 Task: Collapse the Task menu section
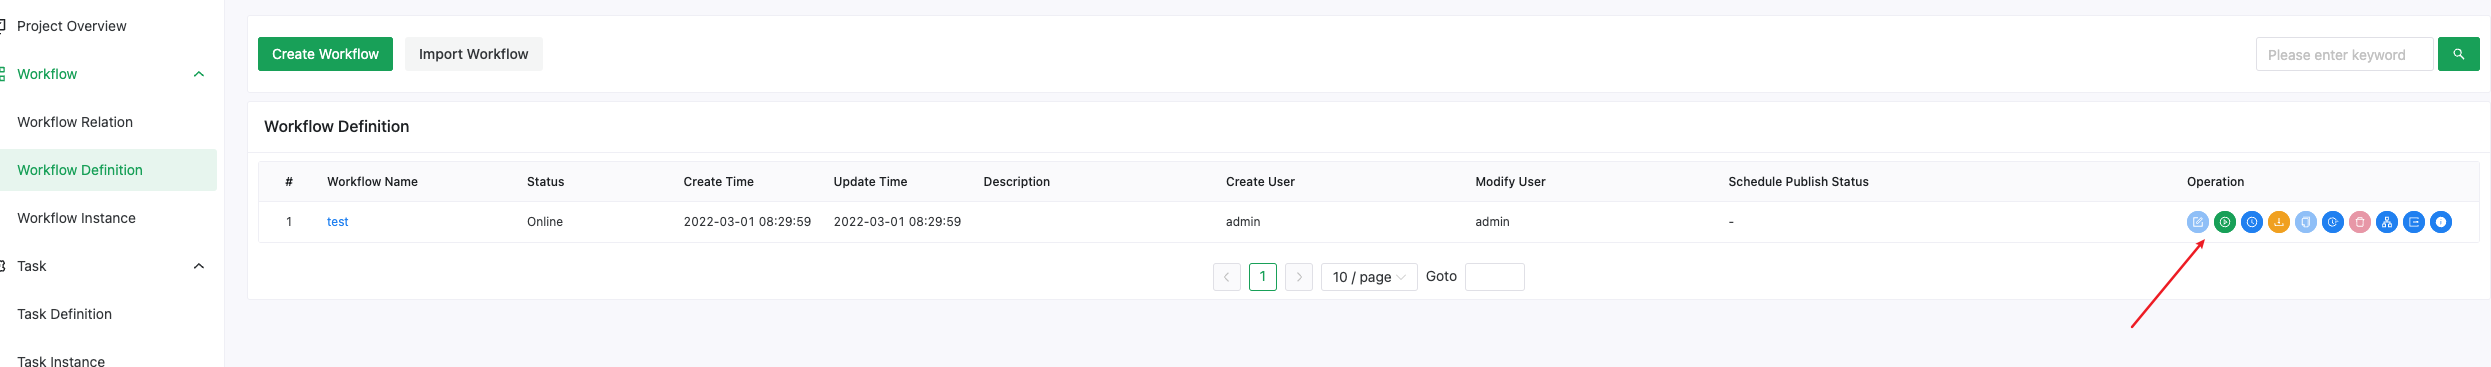point(199,266)
